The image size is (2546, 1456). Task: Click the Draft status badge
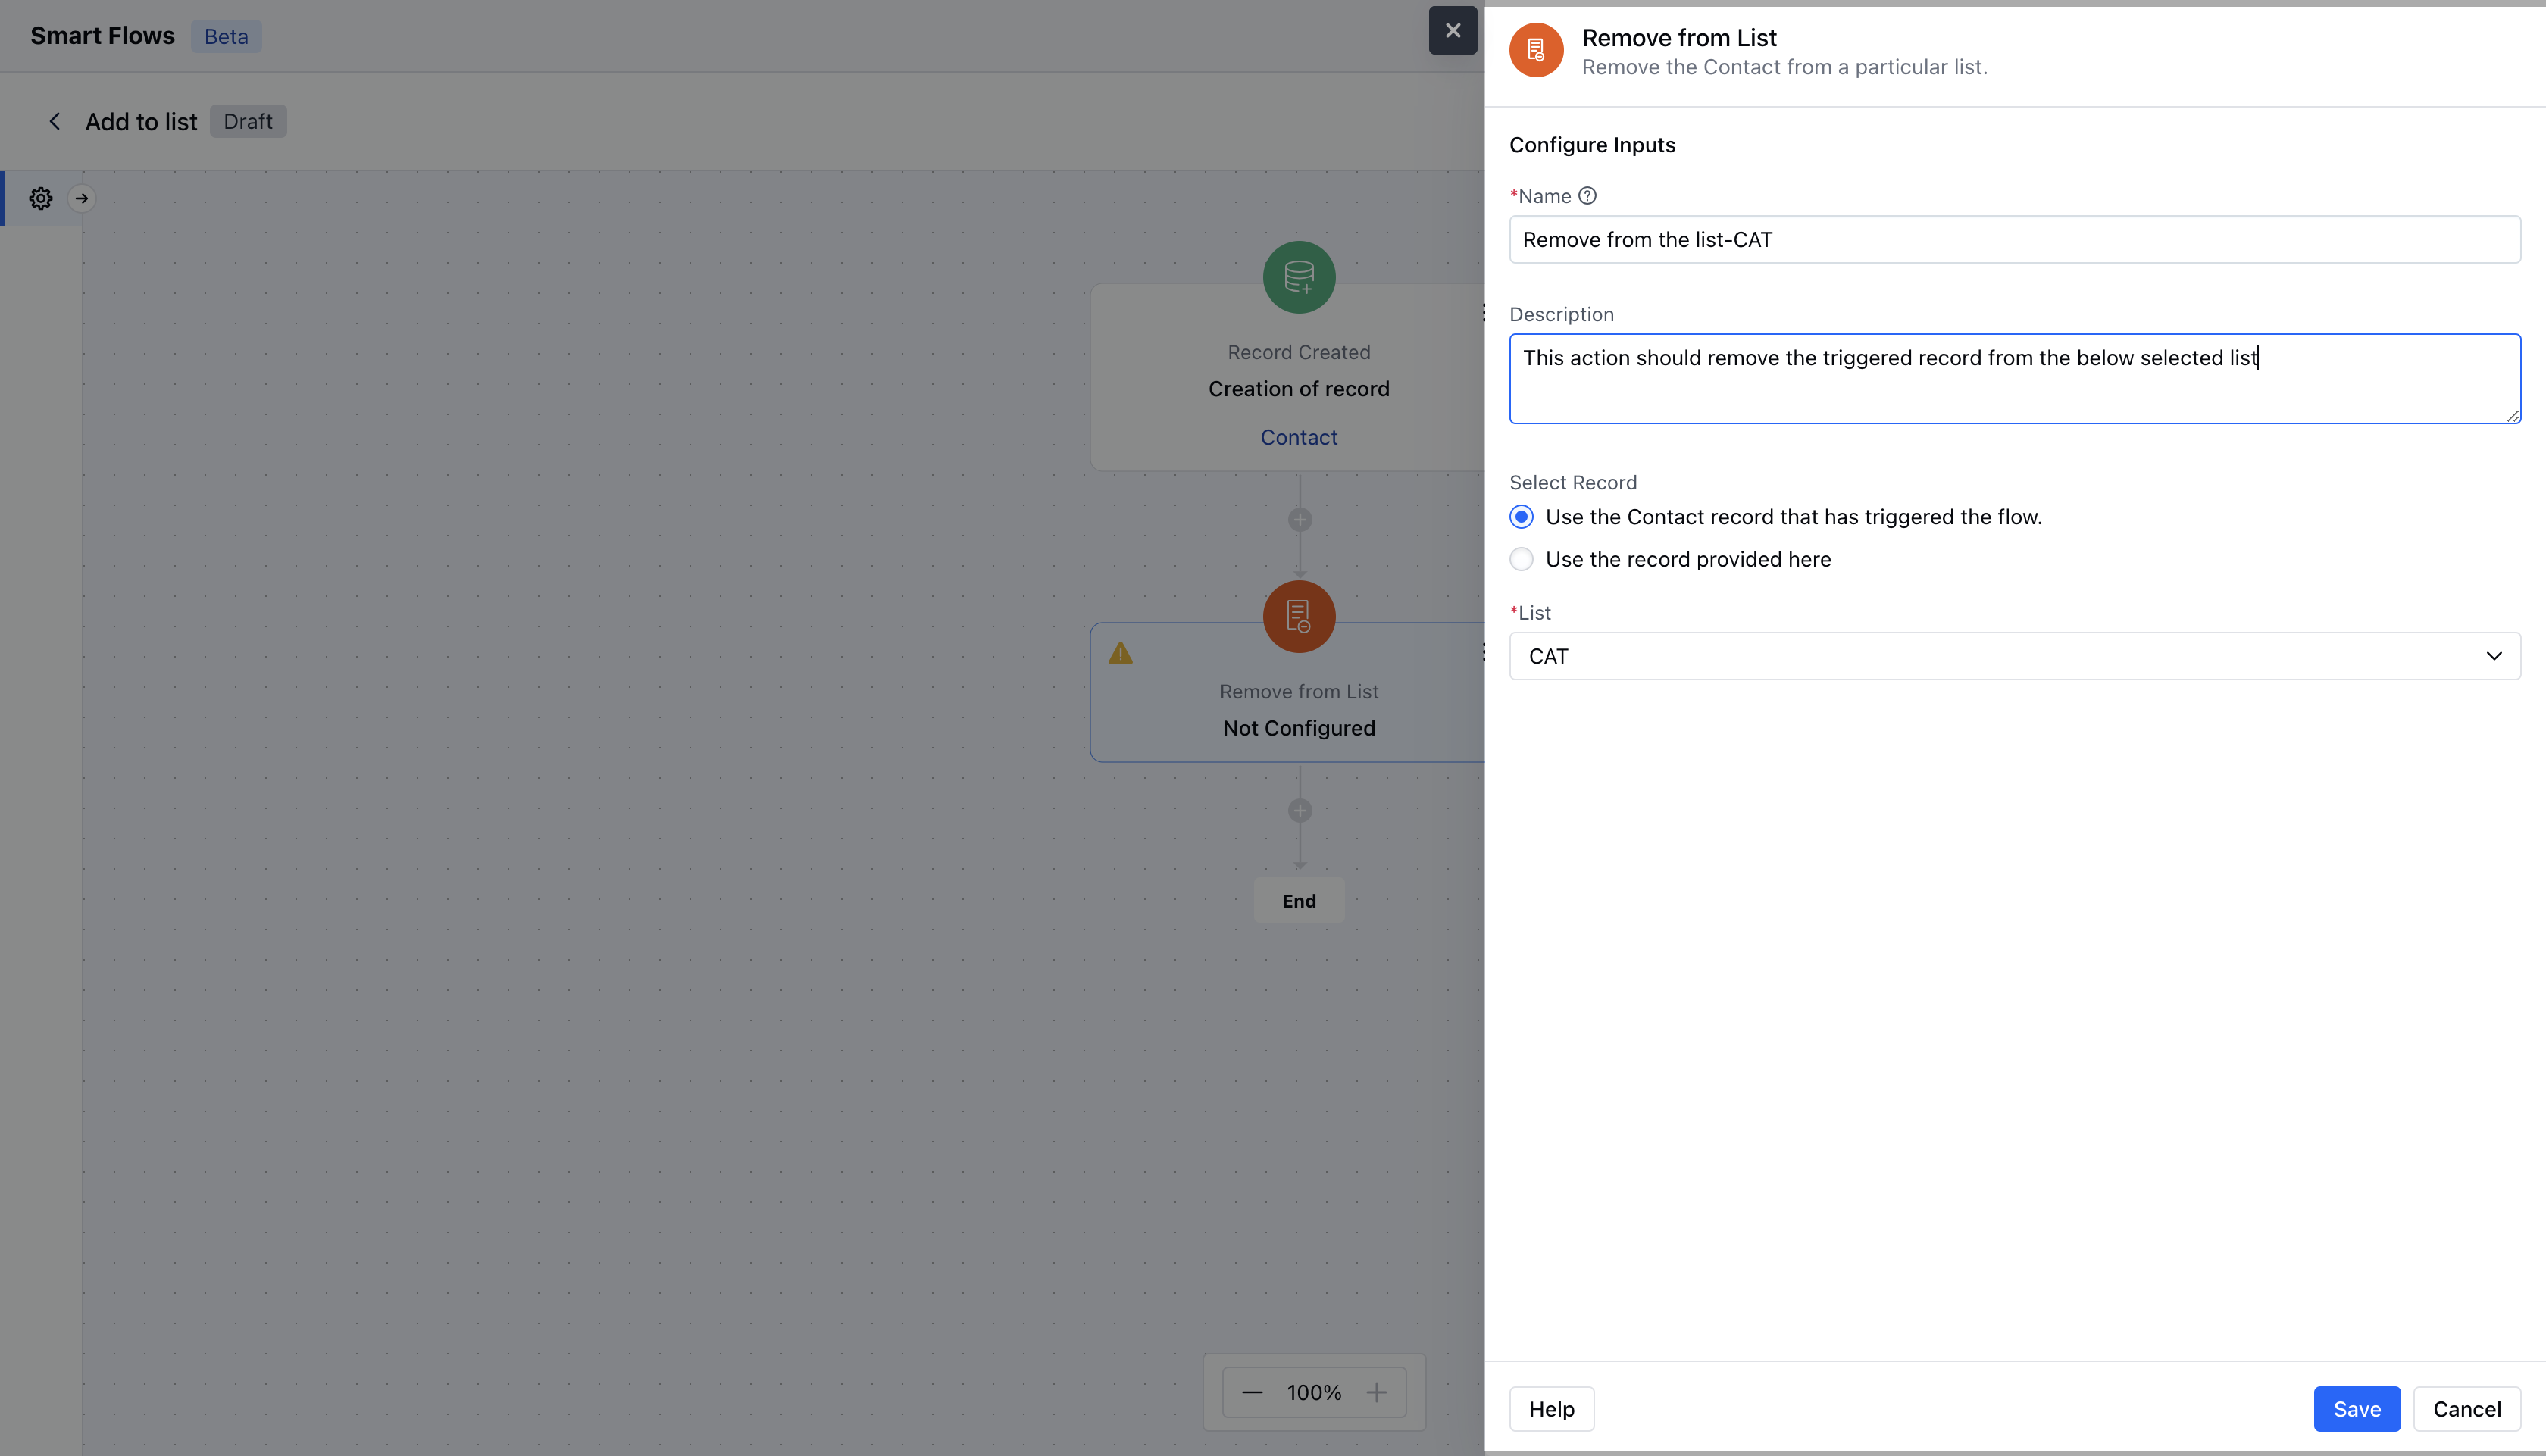coord(247,120)
